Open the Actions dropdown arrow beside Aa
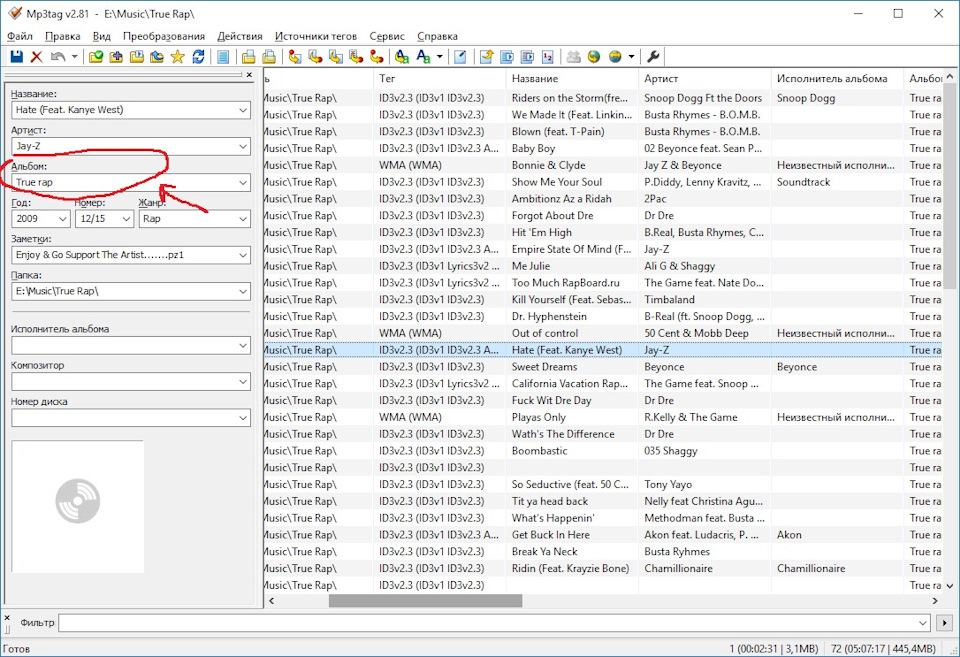 pyautogui.click(x=440, y=57)
